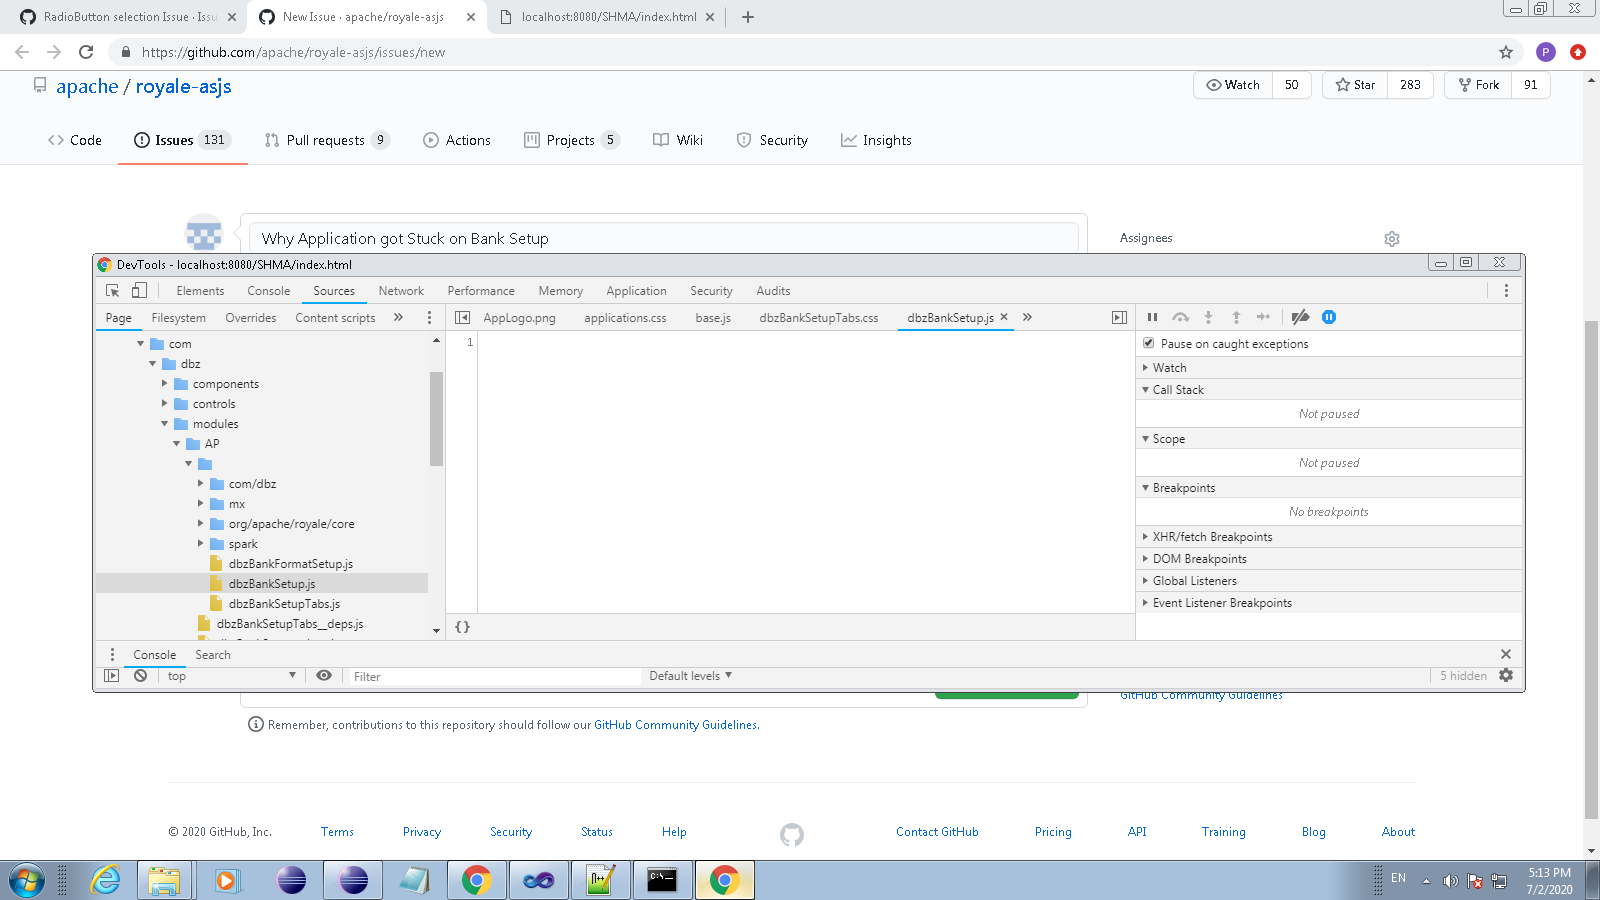The height and width of the screenshot is (900, 1600).
Task: Open the Pull requests tab on GitHub
Action: tap(326, 140)
